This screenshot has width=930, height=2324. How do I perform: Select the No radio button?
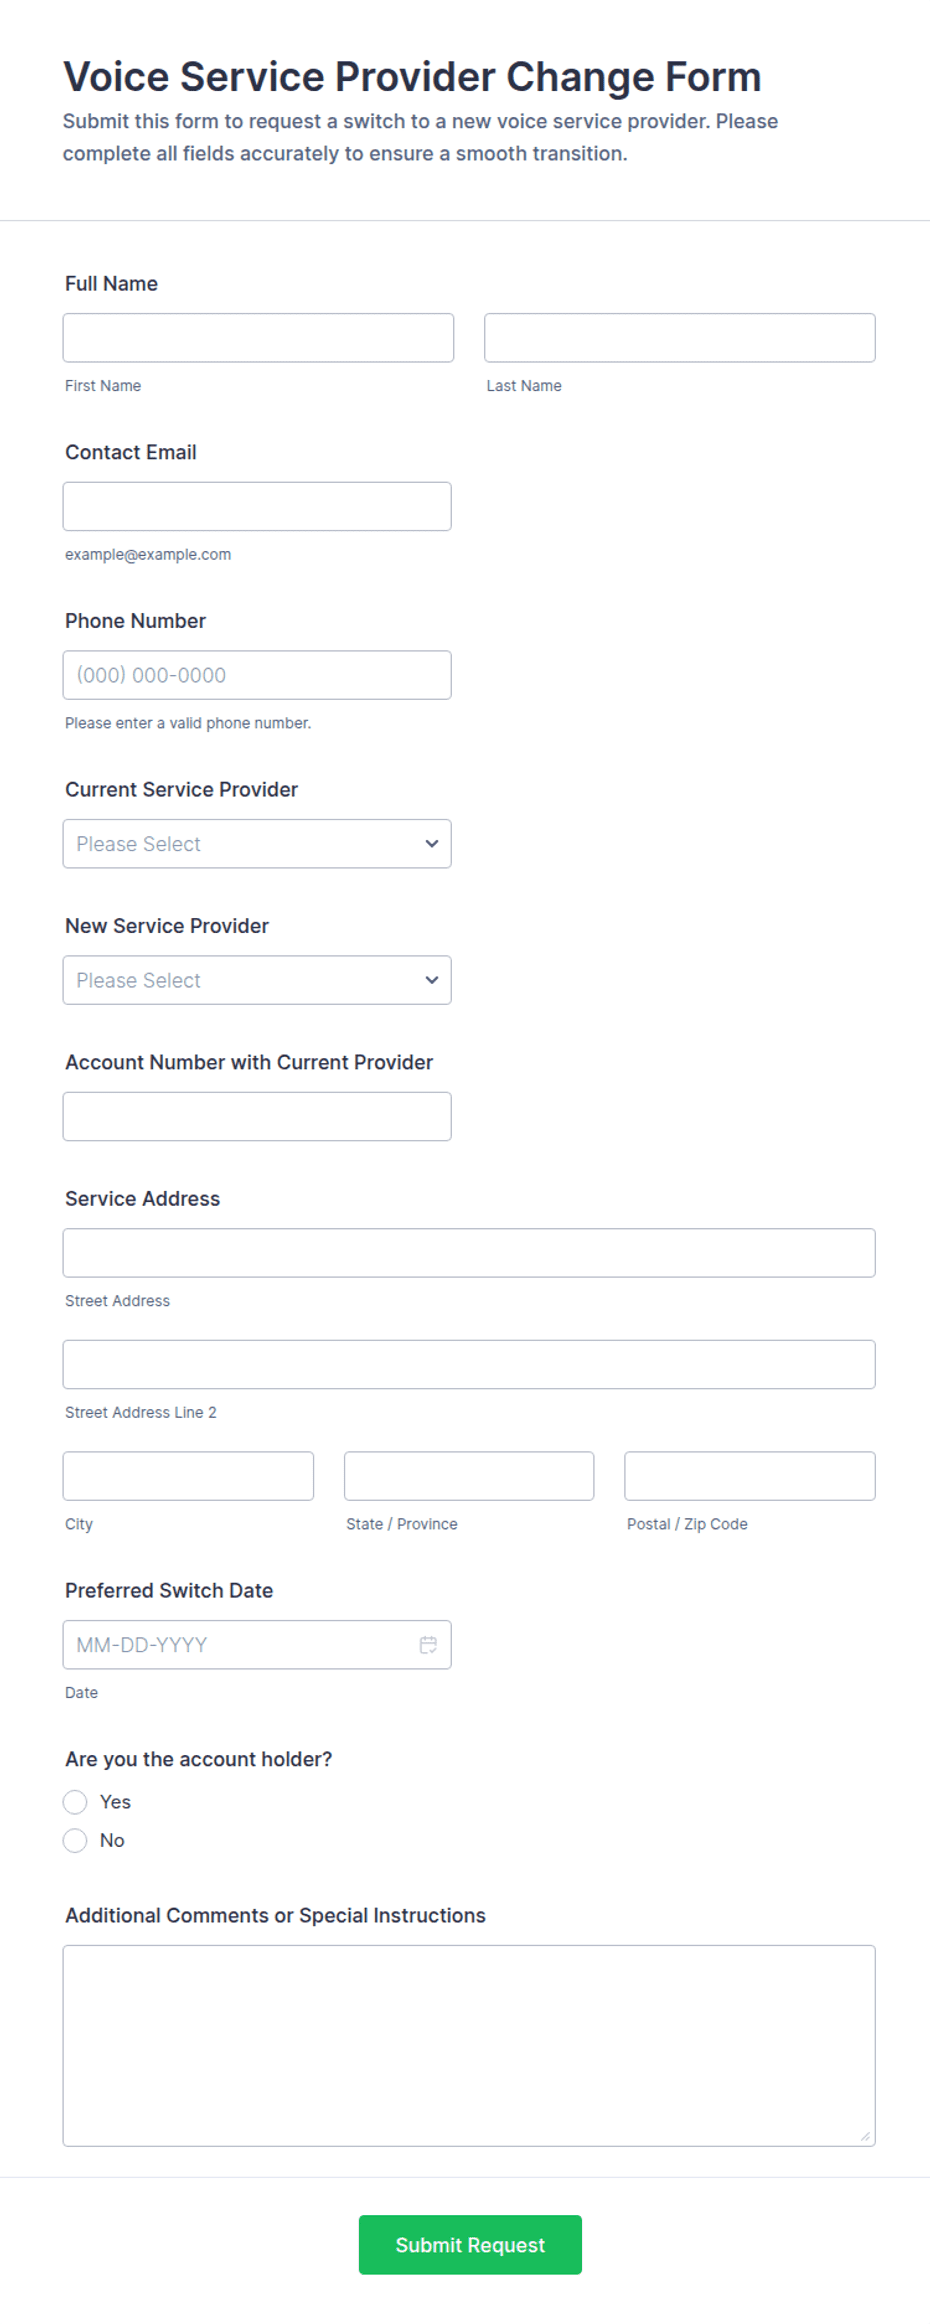75,1841
